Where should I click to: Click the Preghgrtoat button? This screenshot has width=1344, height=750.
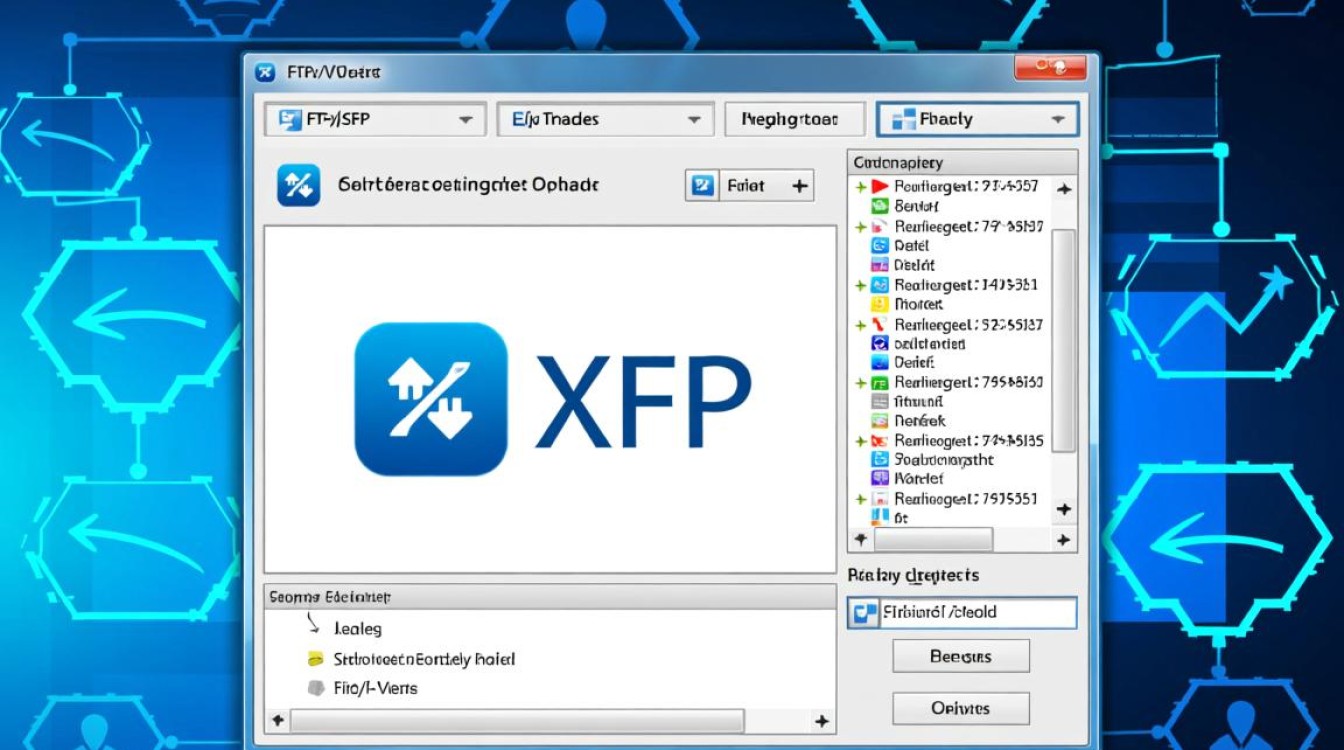pyautogui.click(x=794, y=119)
